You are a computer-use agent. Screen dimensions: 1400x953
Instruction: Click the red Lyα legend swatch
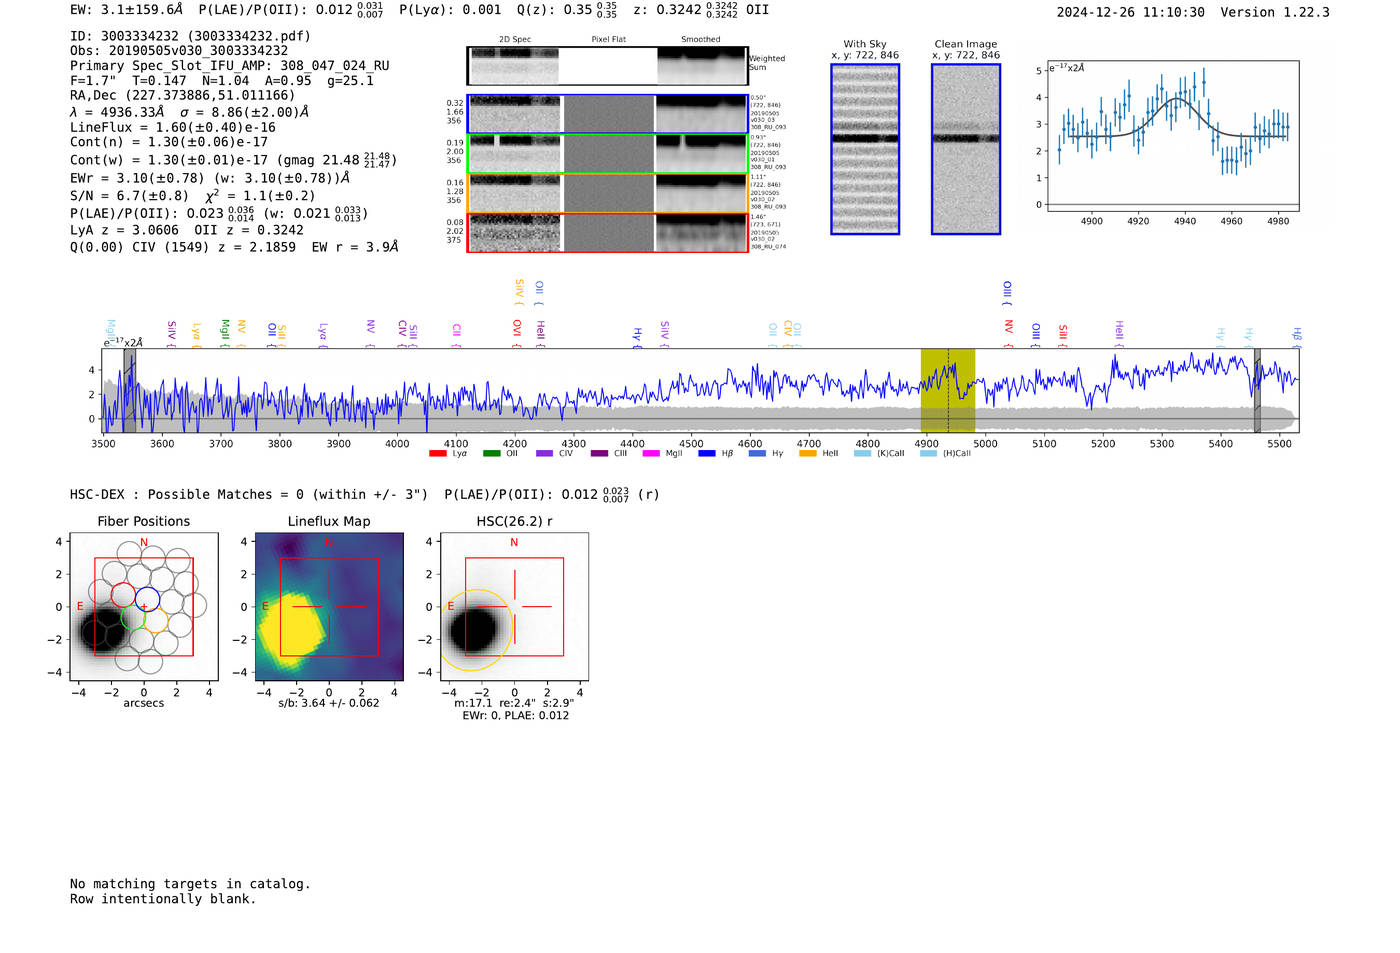pyautogui.click(x=437, y=454)
